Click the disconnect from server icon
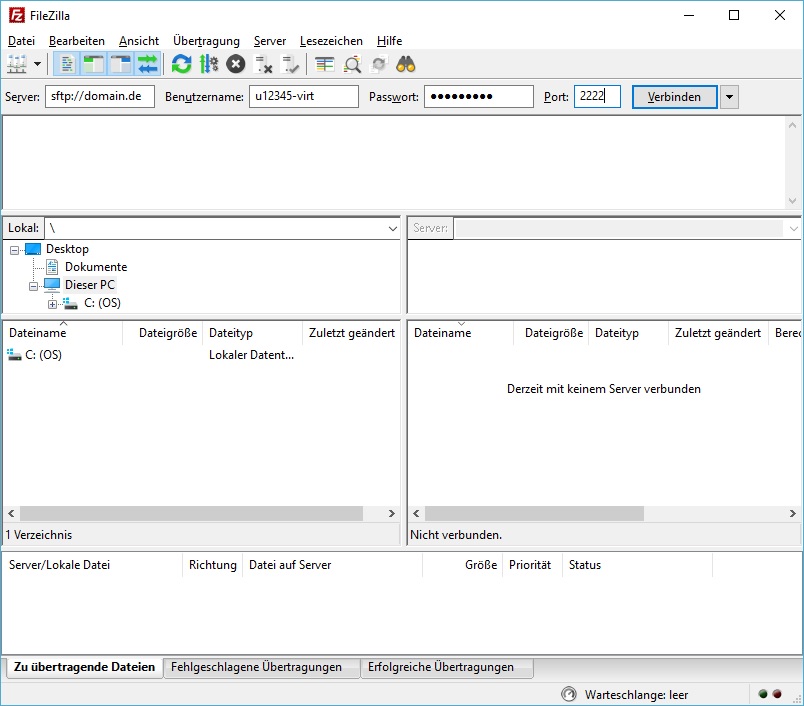This screenshot has height=706, width=804. 264,65
